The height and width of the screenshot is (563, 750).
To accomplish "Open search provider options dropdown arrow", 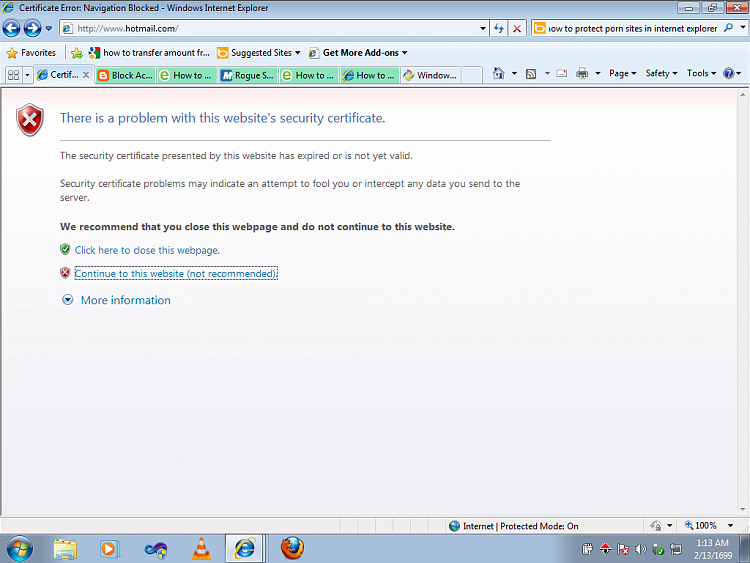I will click(x=743, y=28).
